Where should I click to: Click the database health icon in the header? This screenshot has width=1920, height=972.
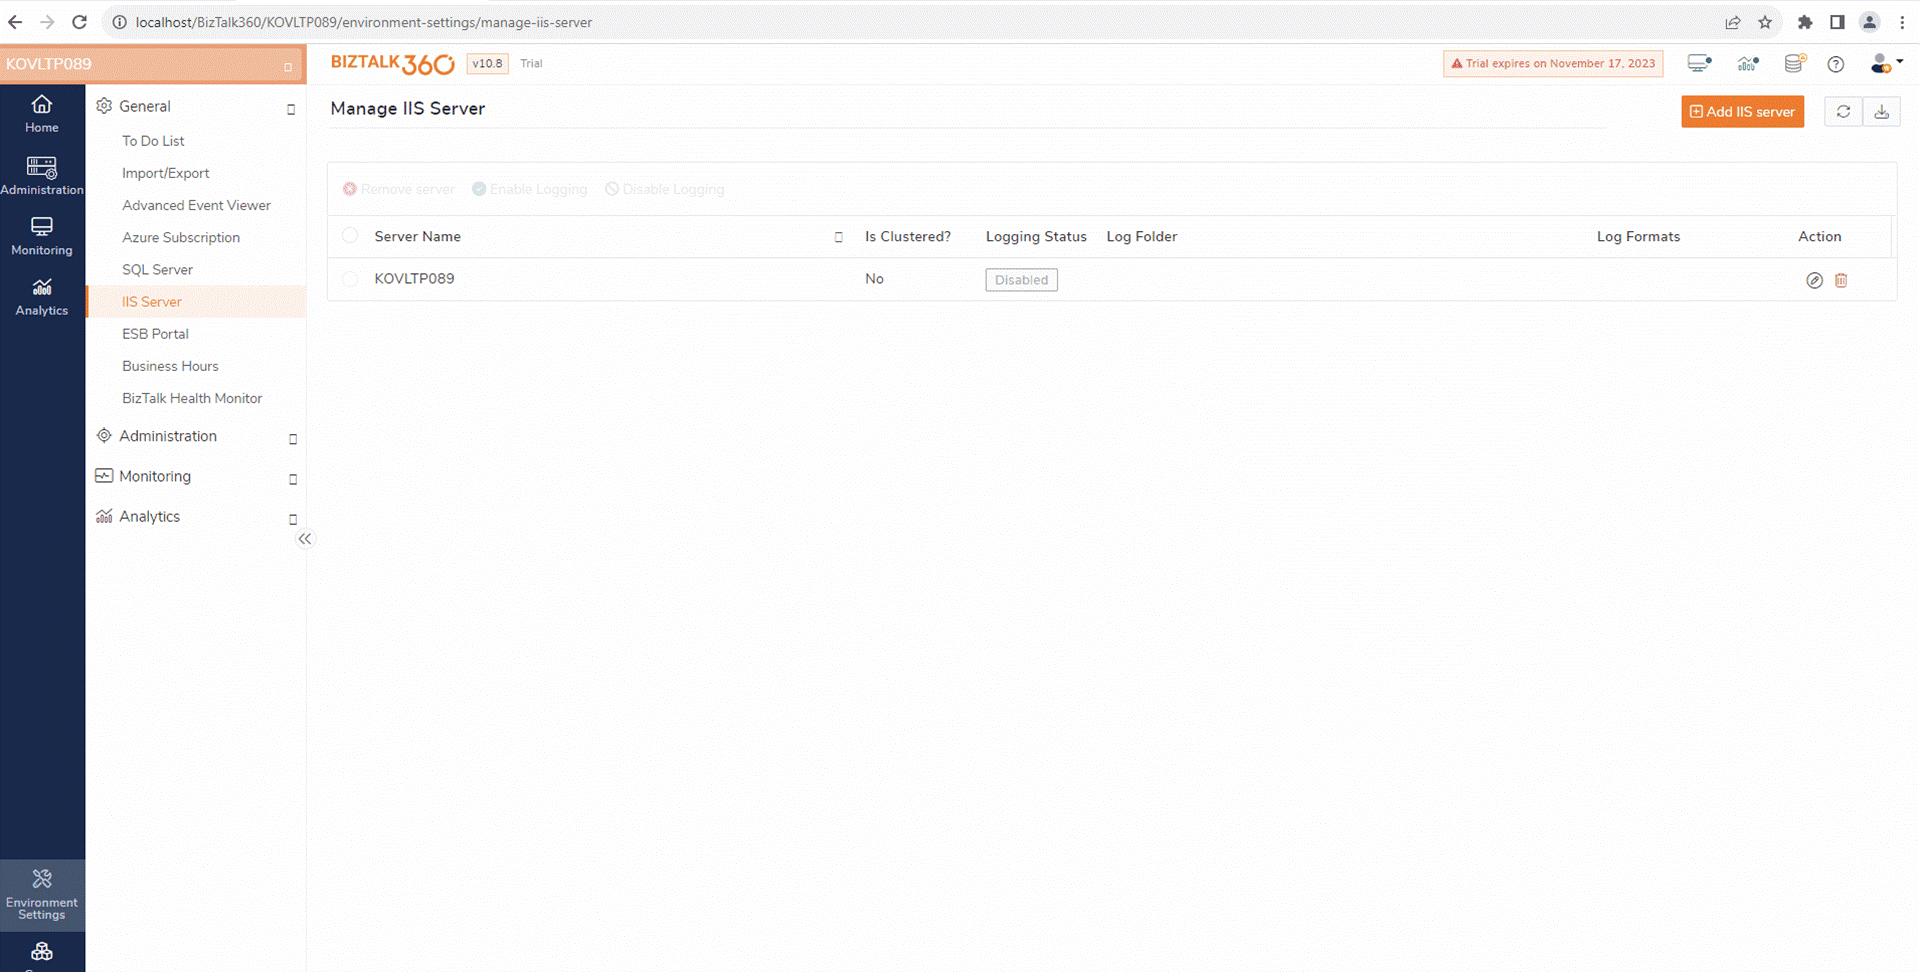[x=1793, y=63]
